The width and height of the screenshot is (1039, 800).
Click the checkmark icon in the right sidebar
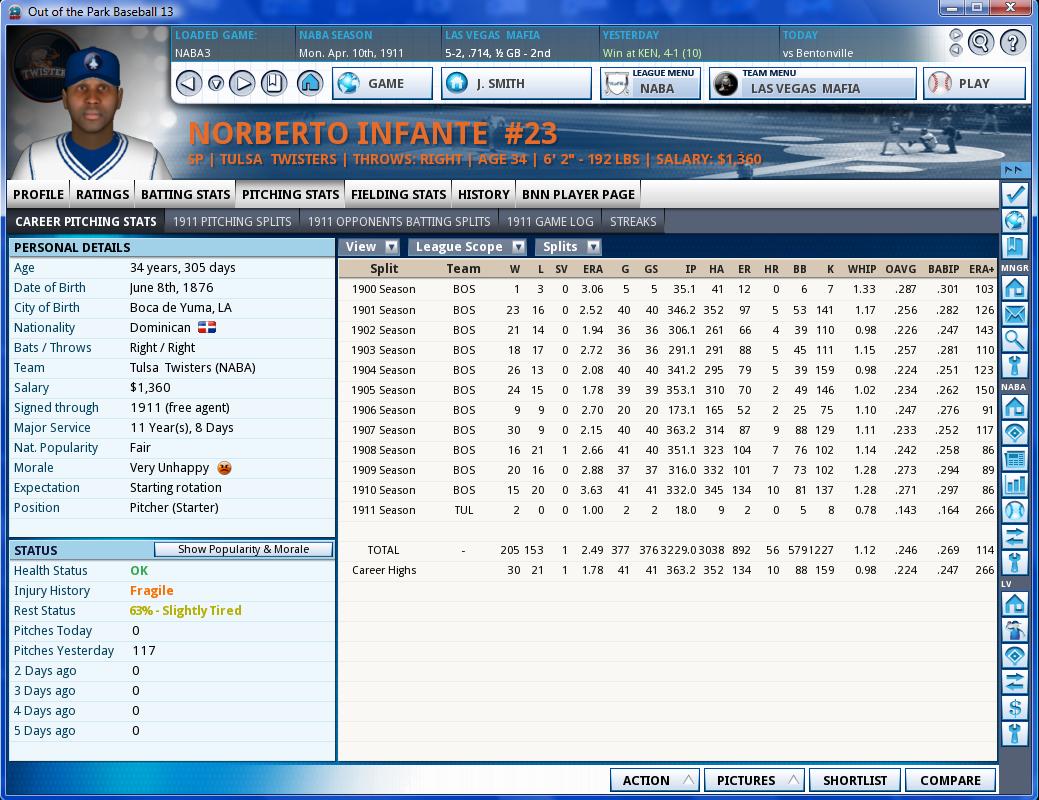click(1014, 195)
